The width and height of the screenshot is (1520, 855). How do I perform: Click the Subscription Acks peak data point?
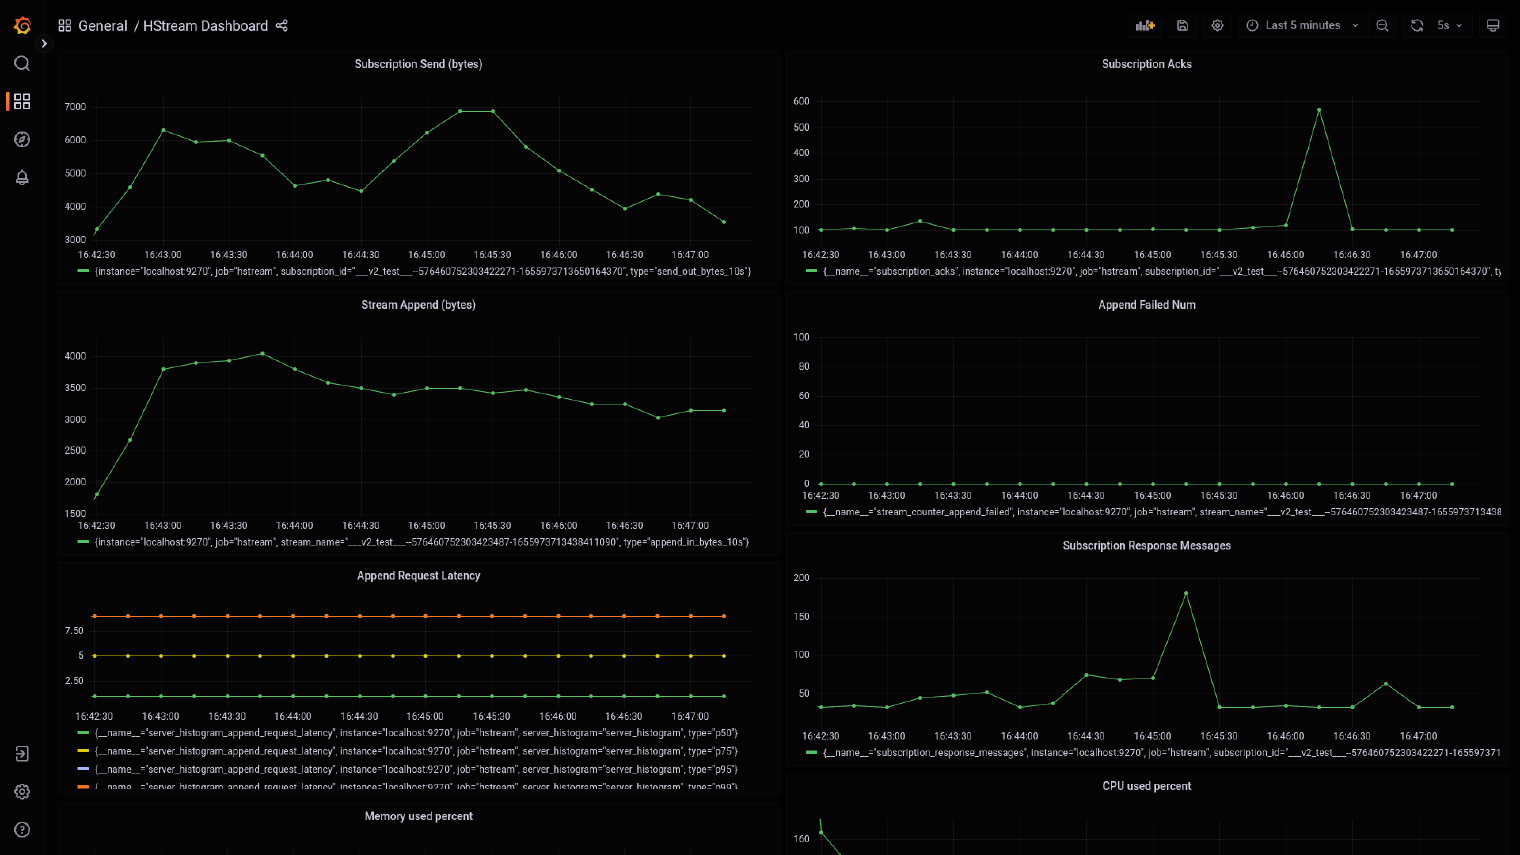pyautogui.click(x=1319, y=110)
